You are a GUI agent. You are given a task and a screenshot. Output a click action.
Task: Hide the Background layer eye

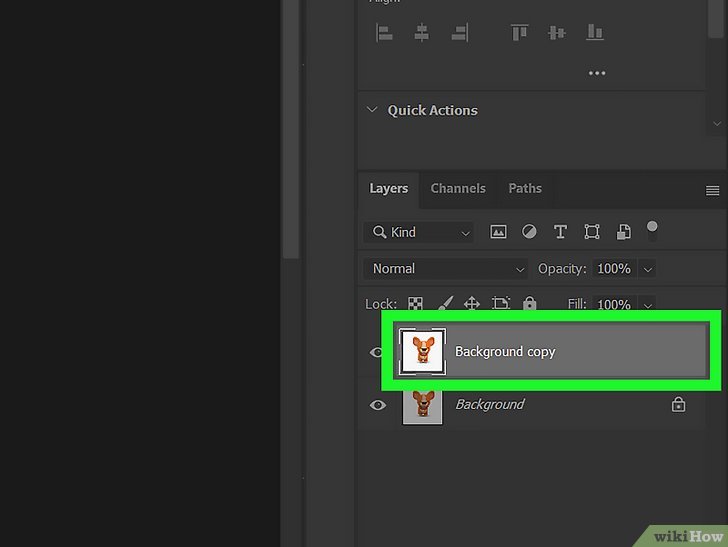[377, 405]
